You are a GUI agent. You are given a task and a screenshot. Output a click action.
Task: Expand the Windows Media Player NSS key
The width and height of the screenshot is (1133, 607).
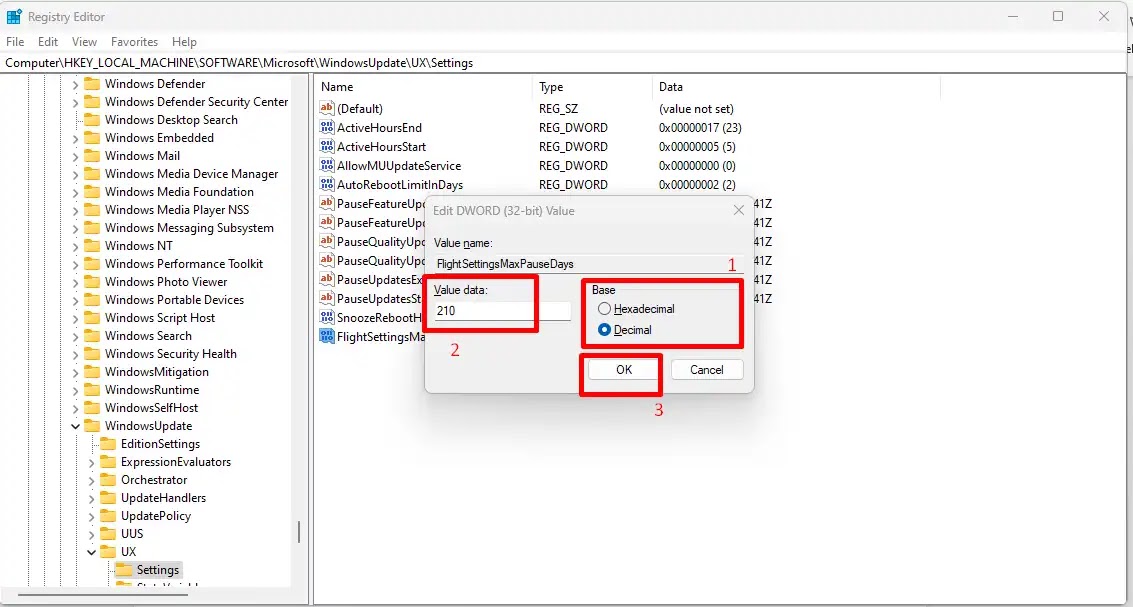(x=75, y=210)
